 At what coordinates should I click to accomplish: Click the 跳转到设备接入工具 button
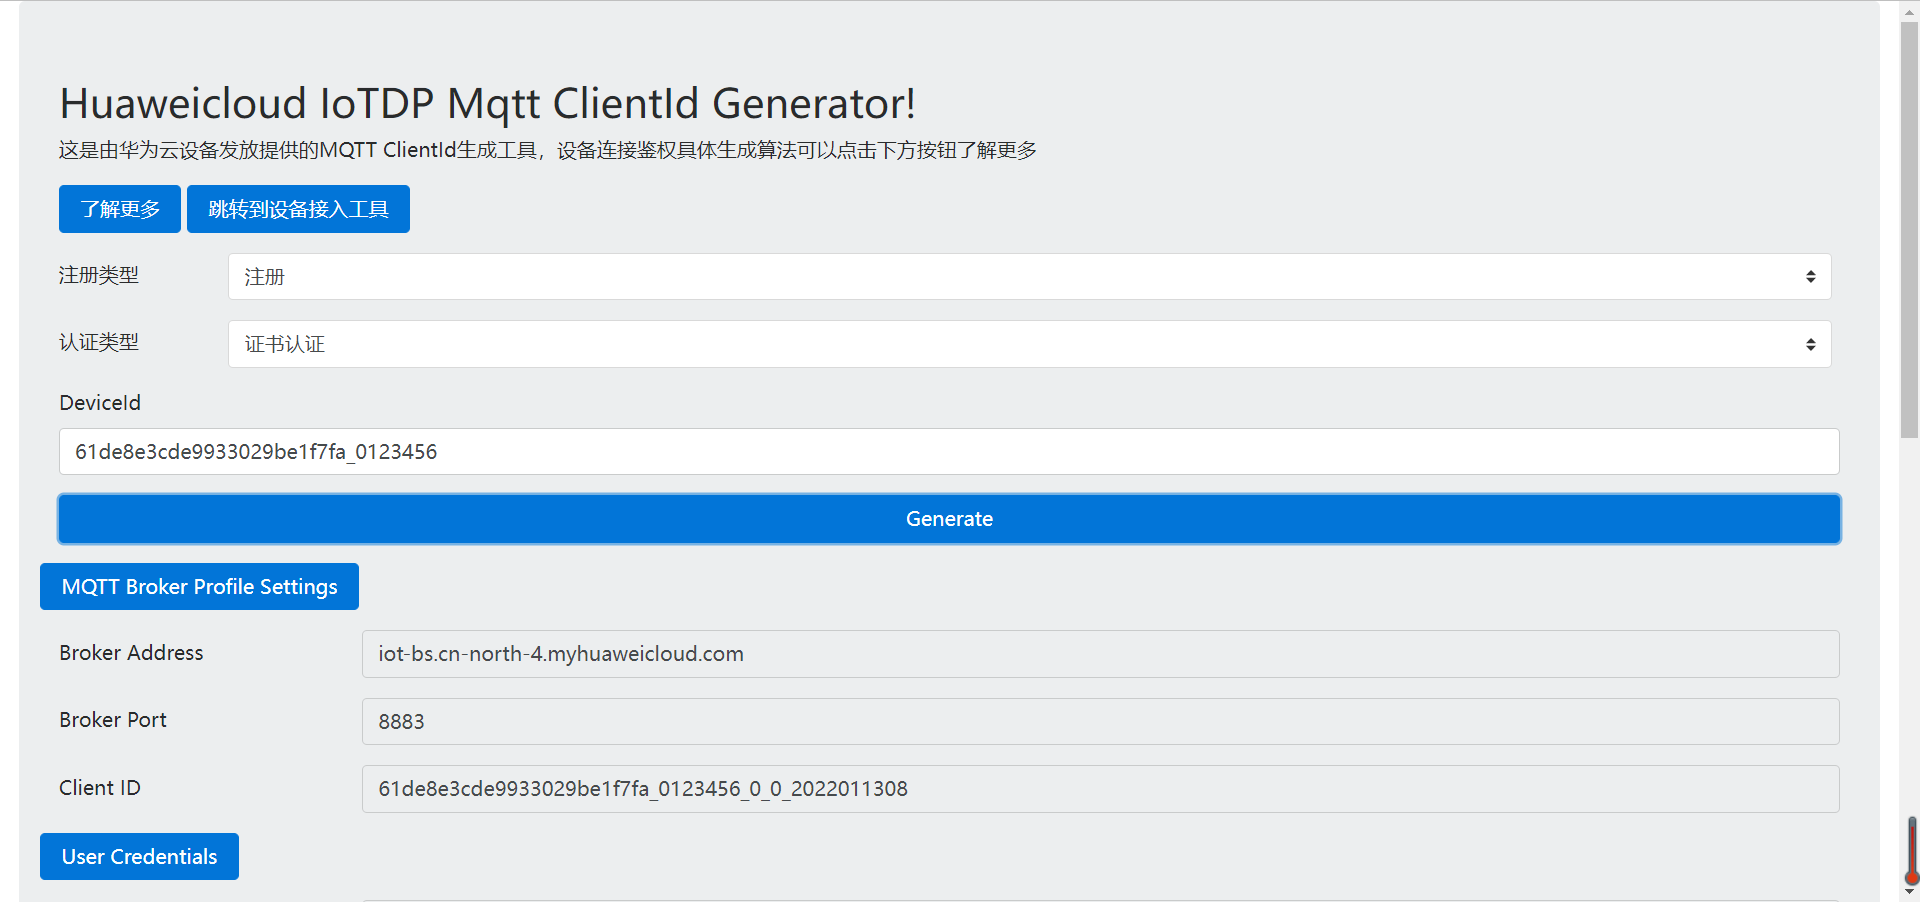[x=298, y=209]
